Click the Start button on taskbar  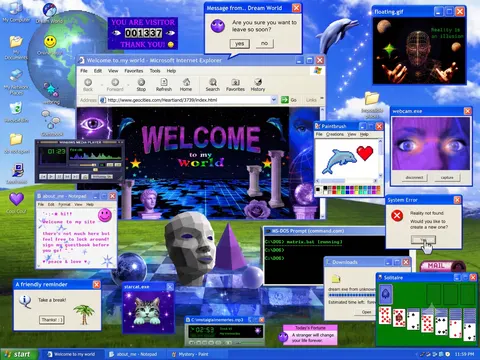19,354
